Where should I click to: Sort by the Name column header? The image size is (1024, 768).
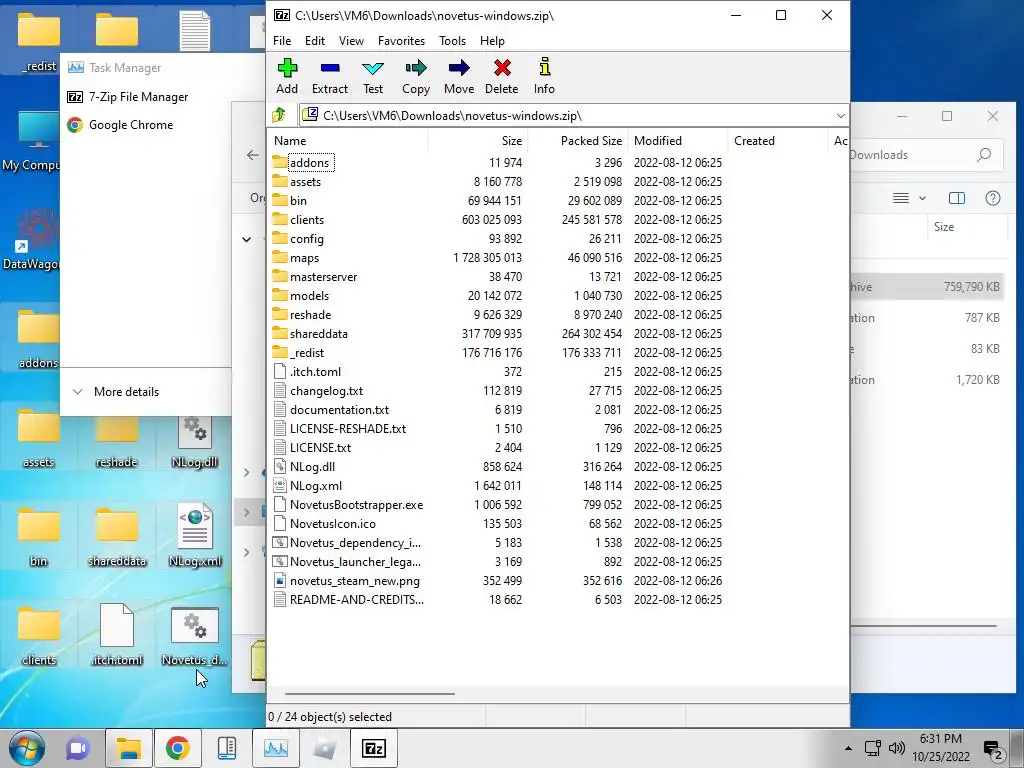point(348,140)
